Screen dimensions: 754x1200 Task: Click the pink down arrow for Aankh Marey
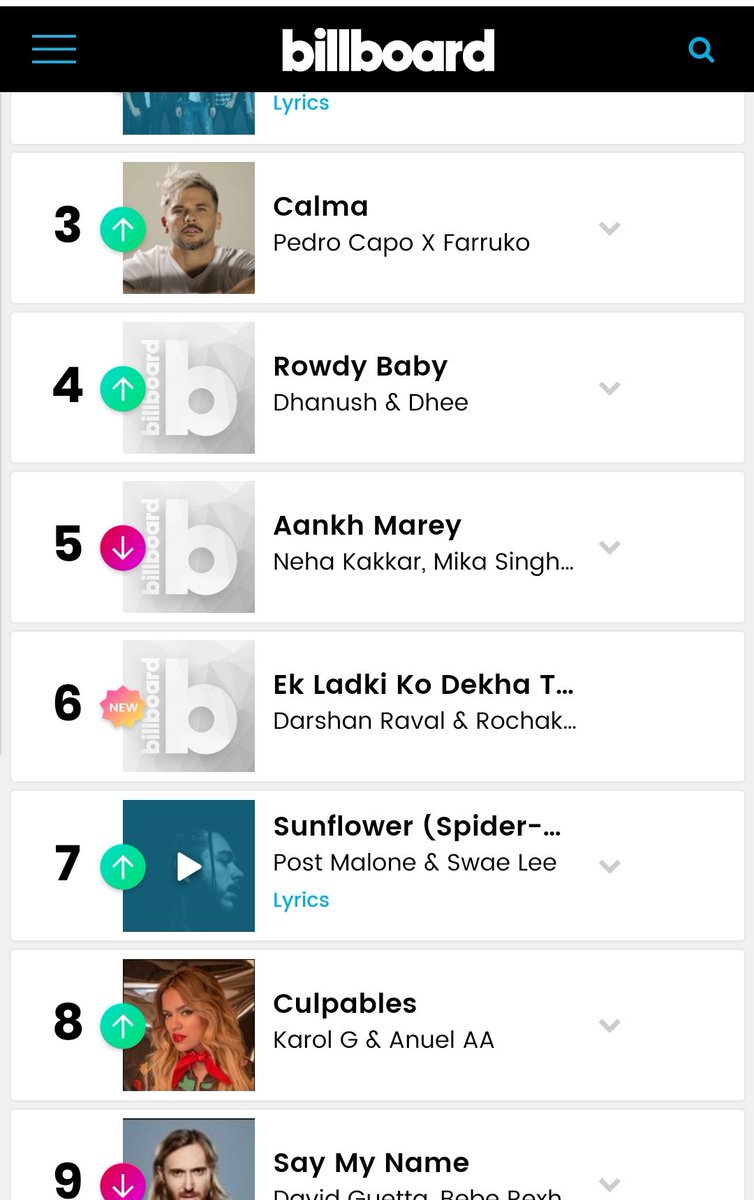123,548
